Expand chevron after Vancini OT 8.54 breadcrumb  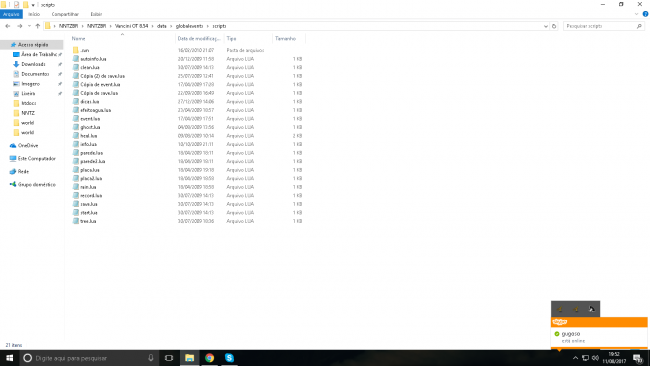[153, 26]
